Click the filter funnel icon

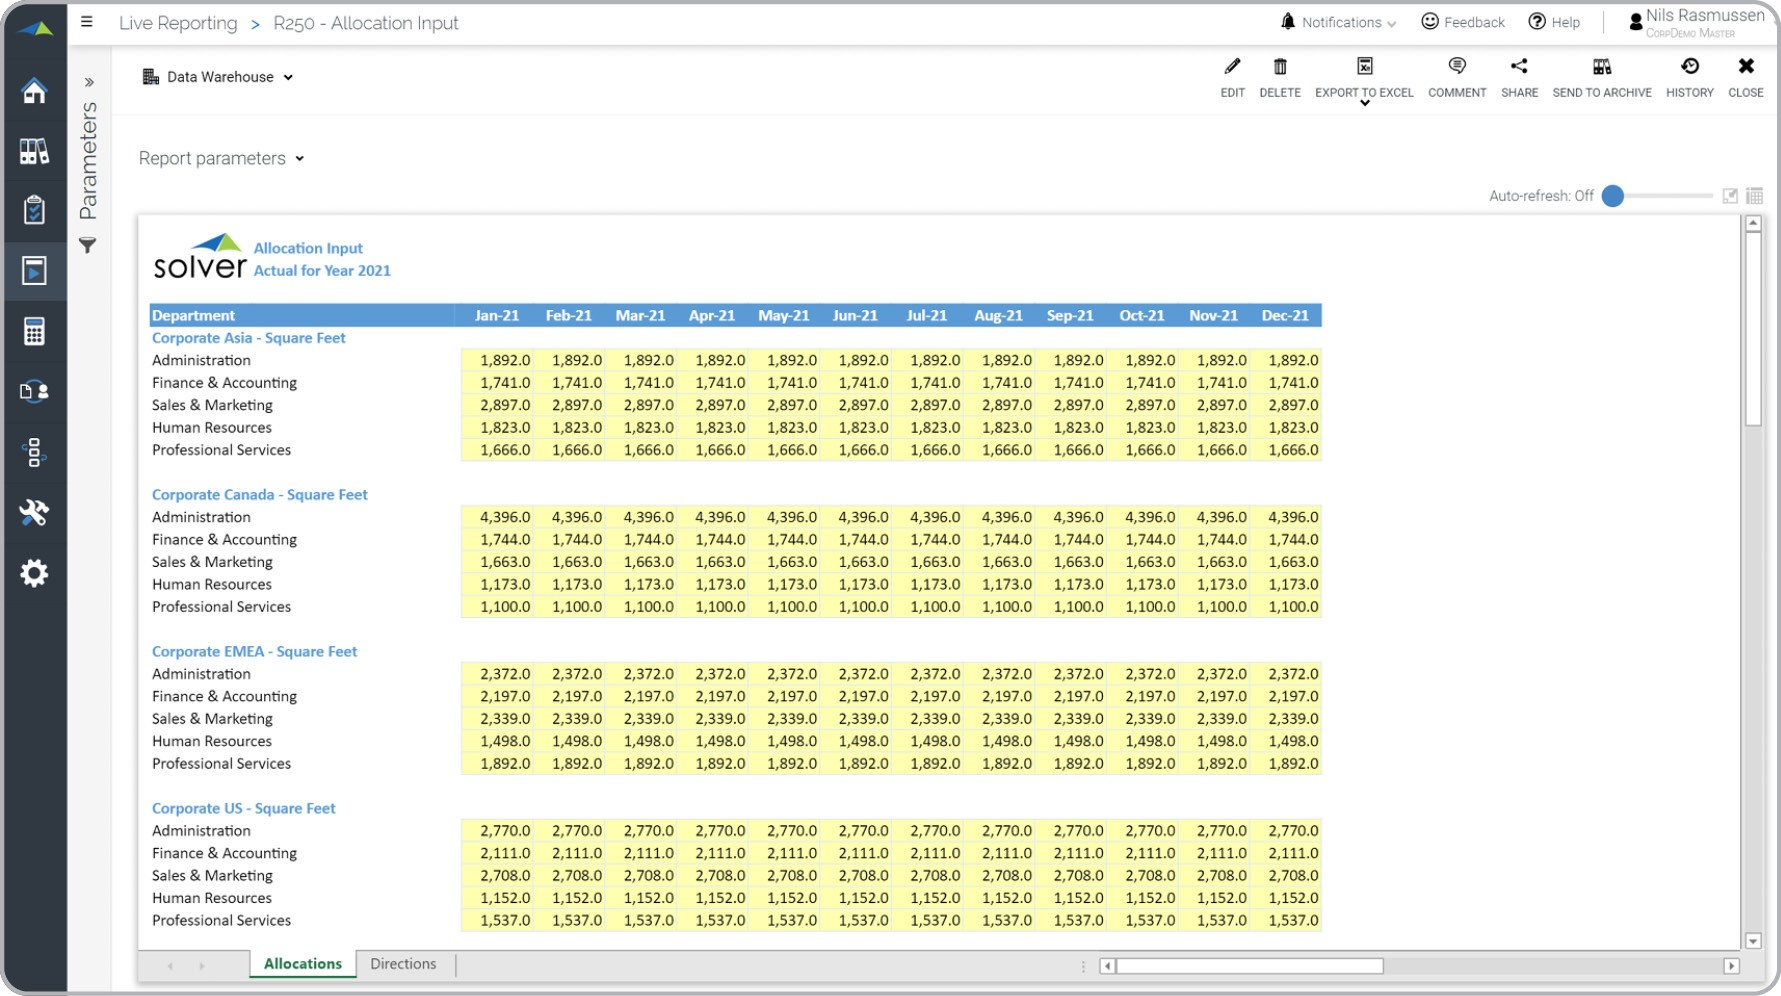(88, 245)
